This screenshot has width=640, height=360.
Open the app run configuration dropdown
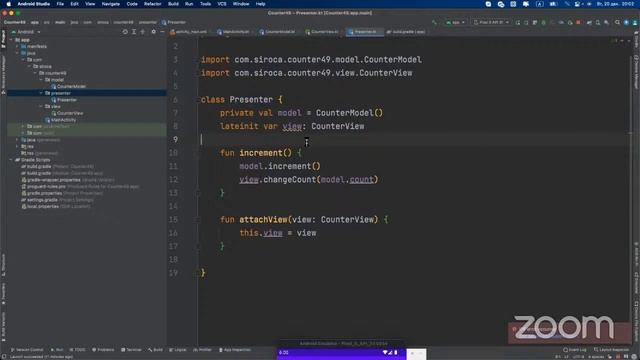[x=456, y=22]
